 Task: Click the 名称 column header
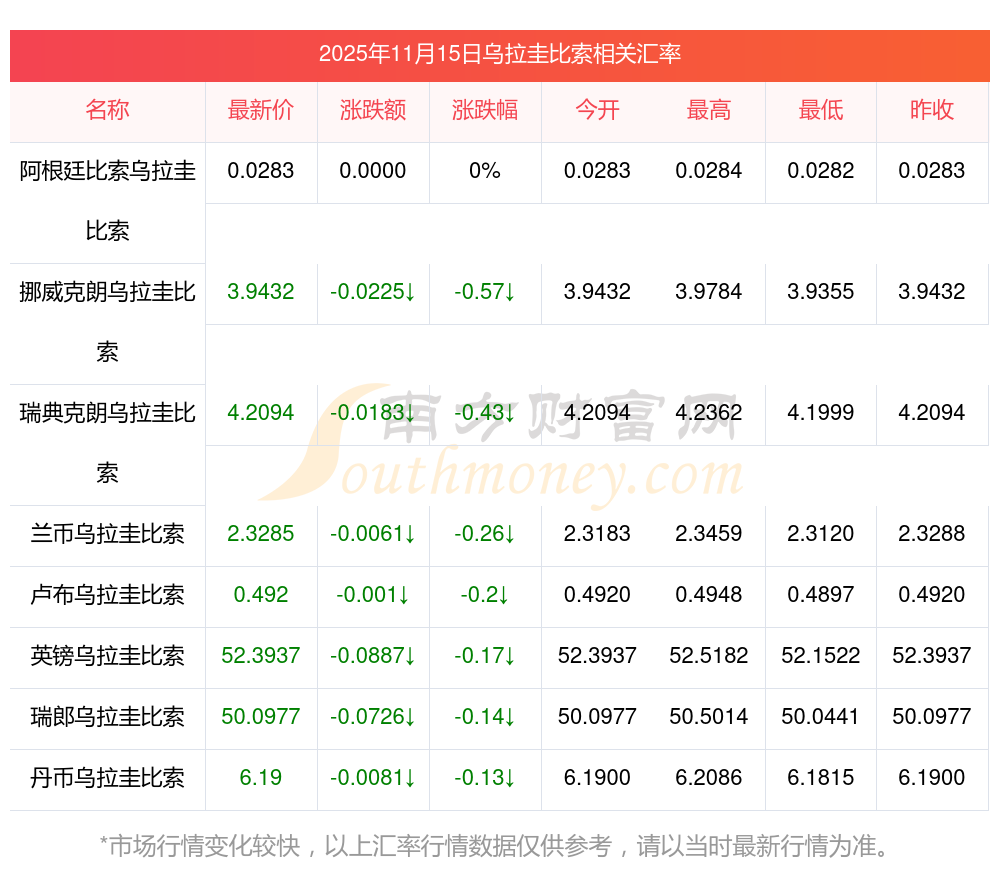coord(107,111)
